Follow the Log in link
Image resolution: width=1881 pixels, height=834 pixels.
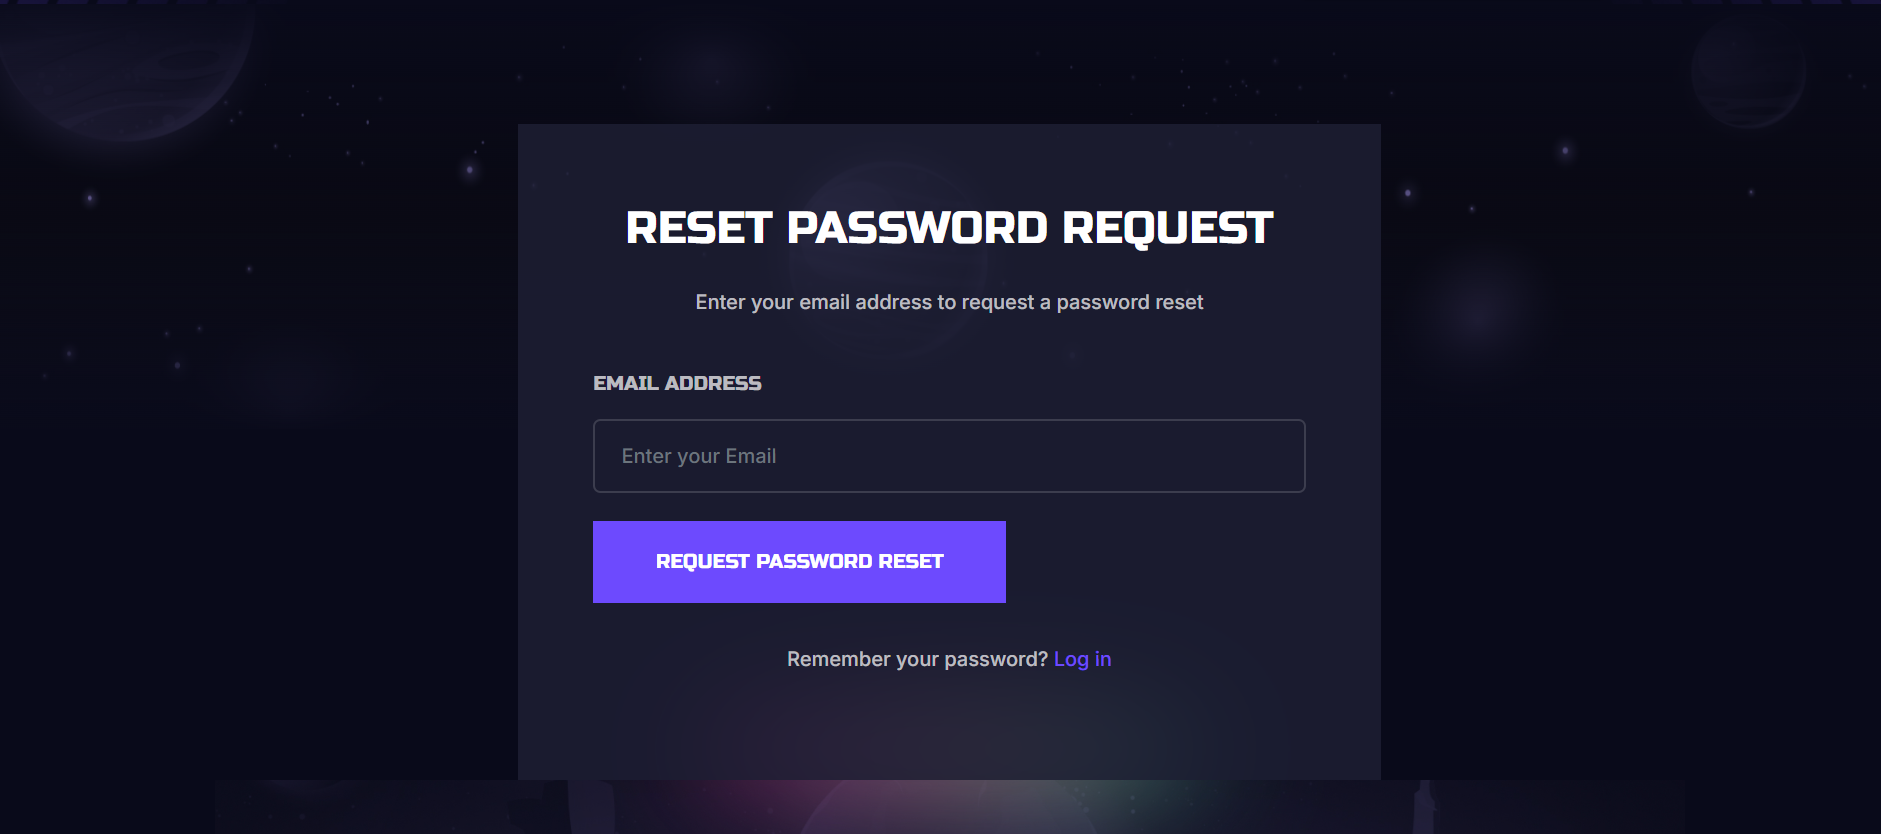click(1082, 659)
